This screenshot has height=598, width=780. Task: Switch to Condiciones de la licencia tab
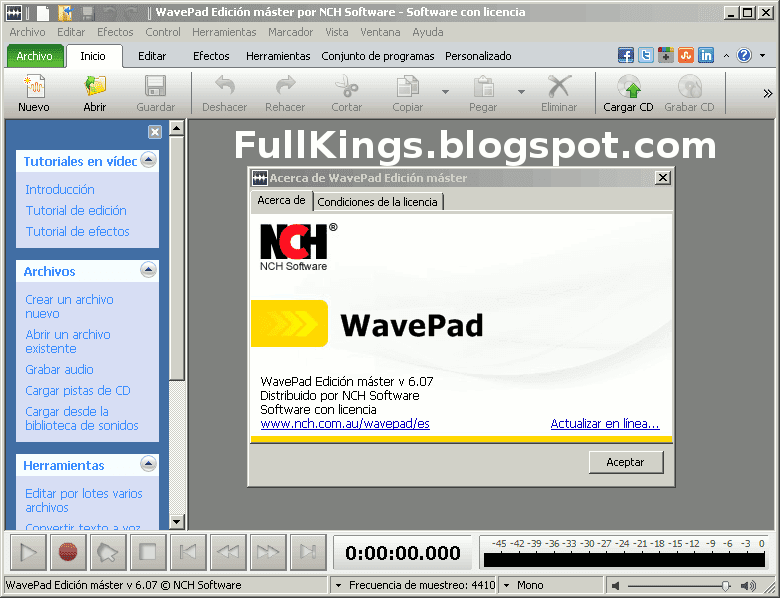[x=378, y=202]
